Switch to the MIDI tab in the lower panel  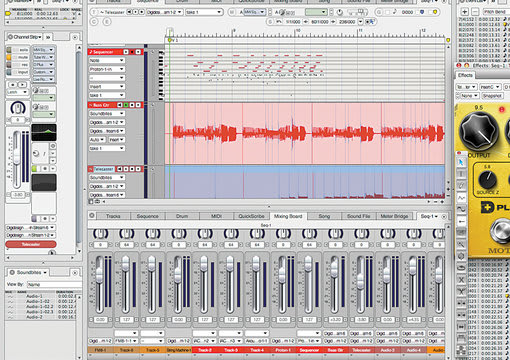click(x=216, y=216)
